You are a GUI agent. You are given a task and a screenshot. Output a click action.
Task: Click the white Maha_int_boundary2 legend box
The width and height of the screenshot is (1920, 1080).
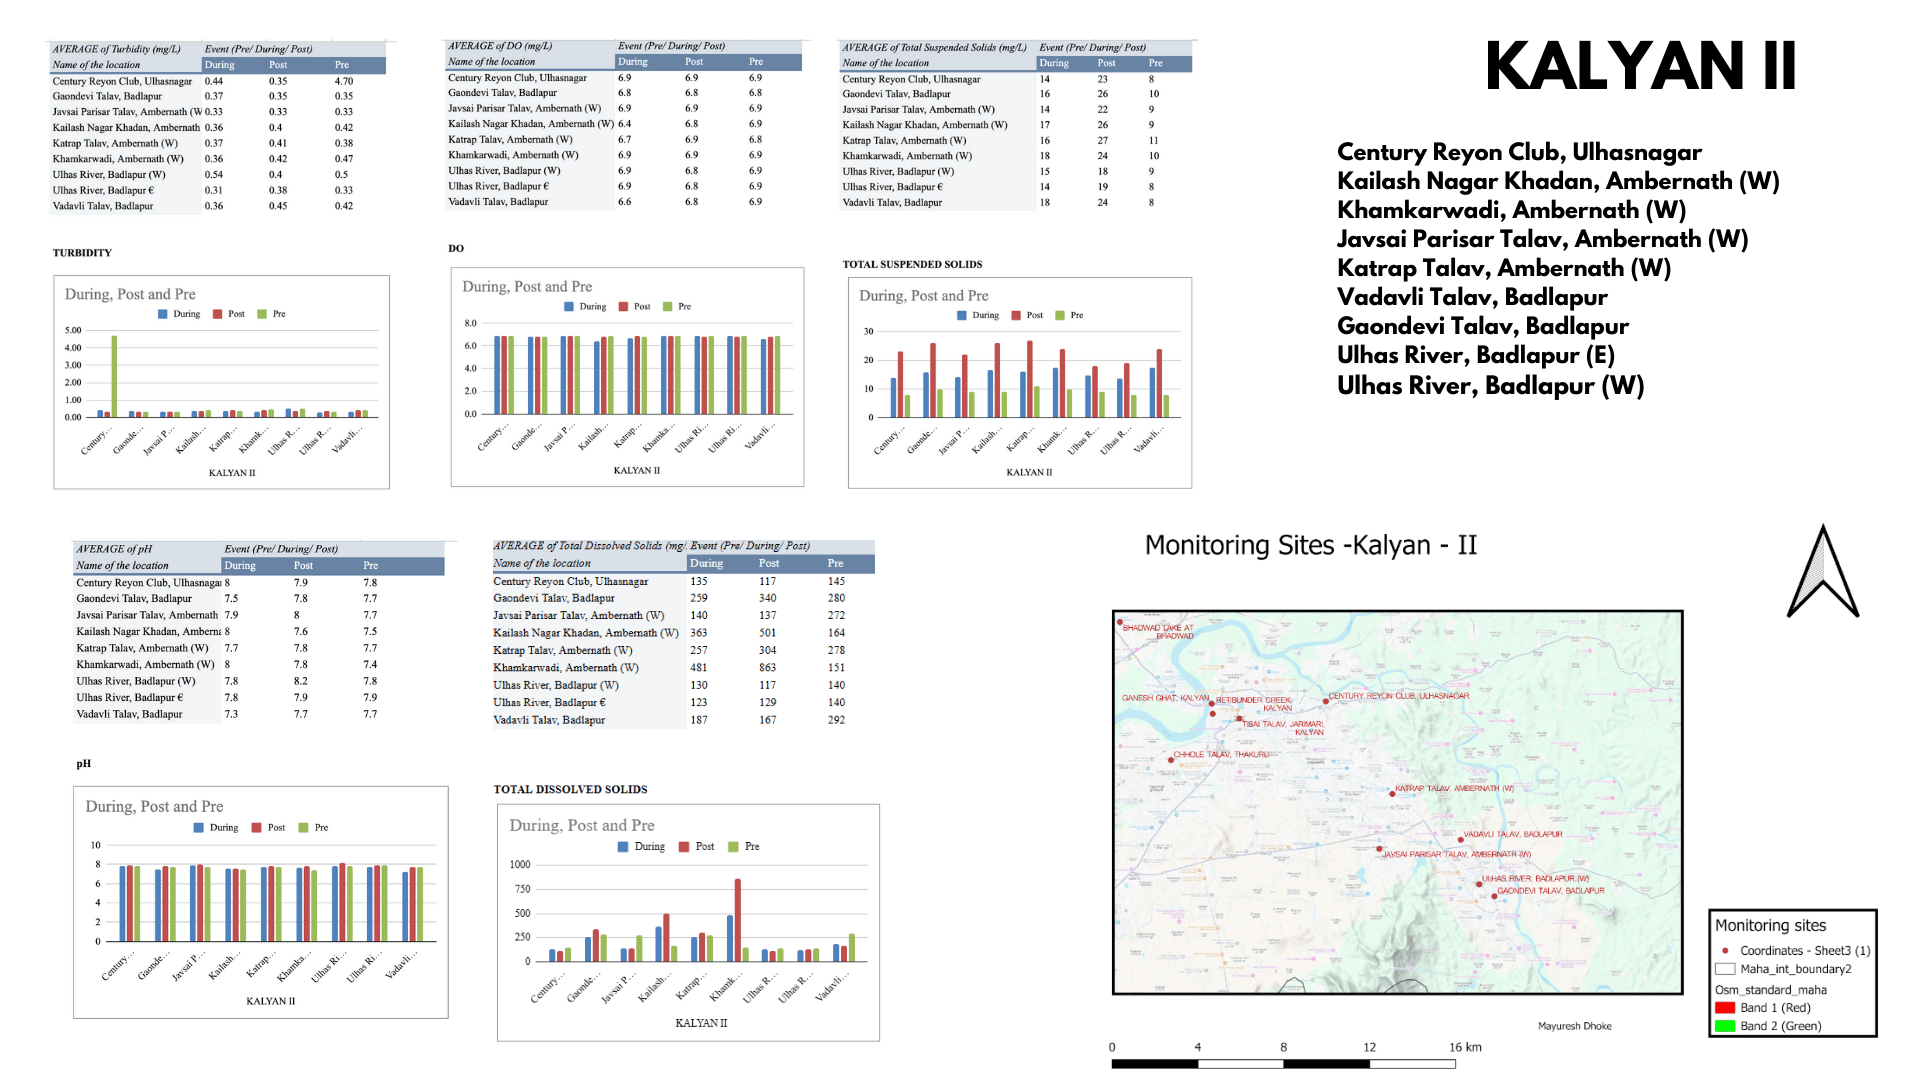(x=1725, y=969)
